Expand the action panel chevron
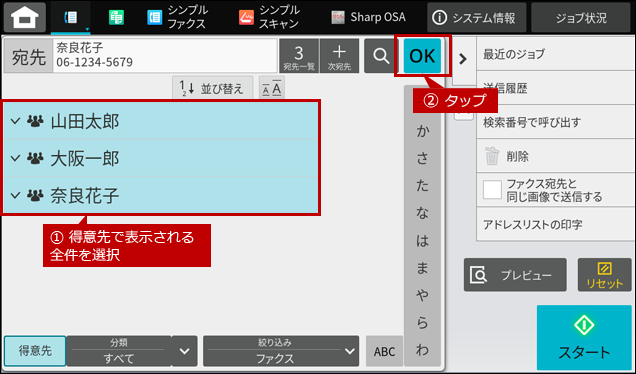Viewport: 636px width, 374px height. pos(463,59)
